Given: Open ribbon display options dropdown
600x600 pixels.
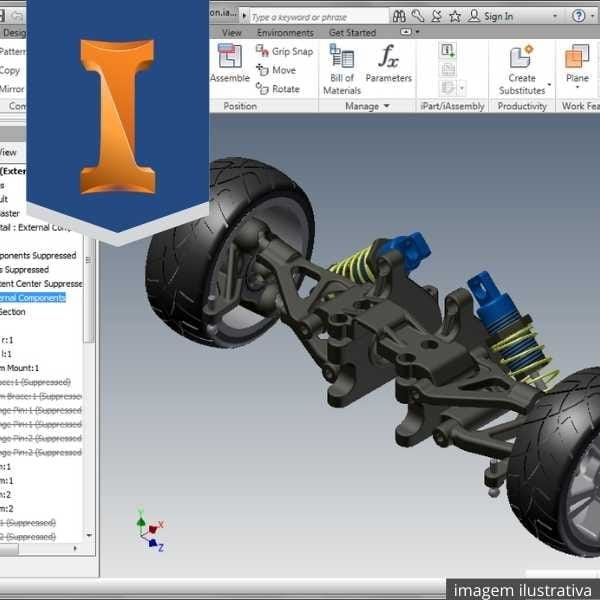Looking at the screenshot, I should click(x=417, y=32).
